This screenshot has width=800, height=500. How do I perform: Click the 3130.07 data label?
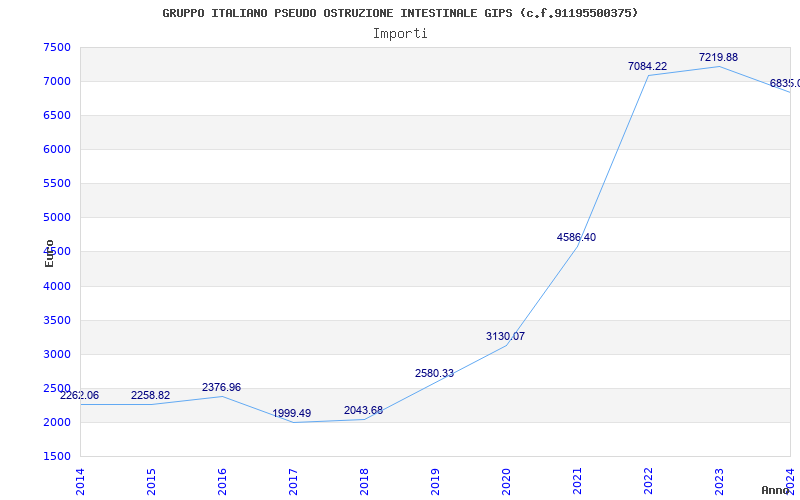coord(505,336)
